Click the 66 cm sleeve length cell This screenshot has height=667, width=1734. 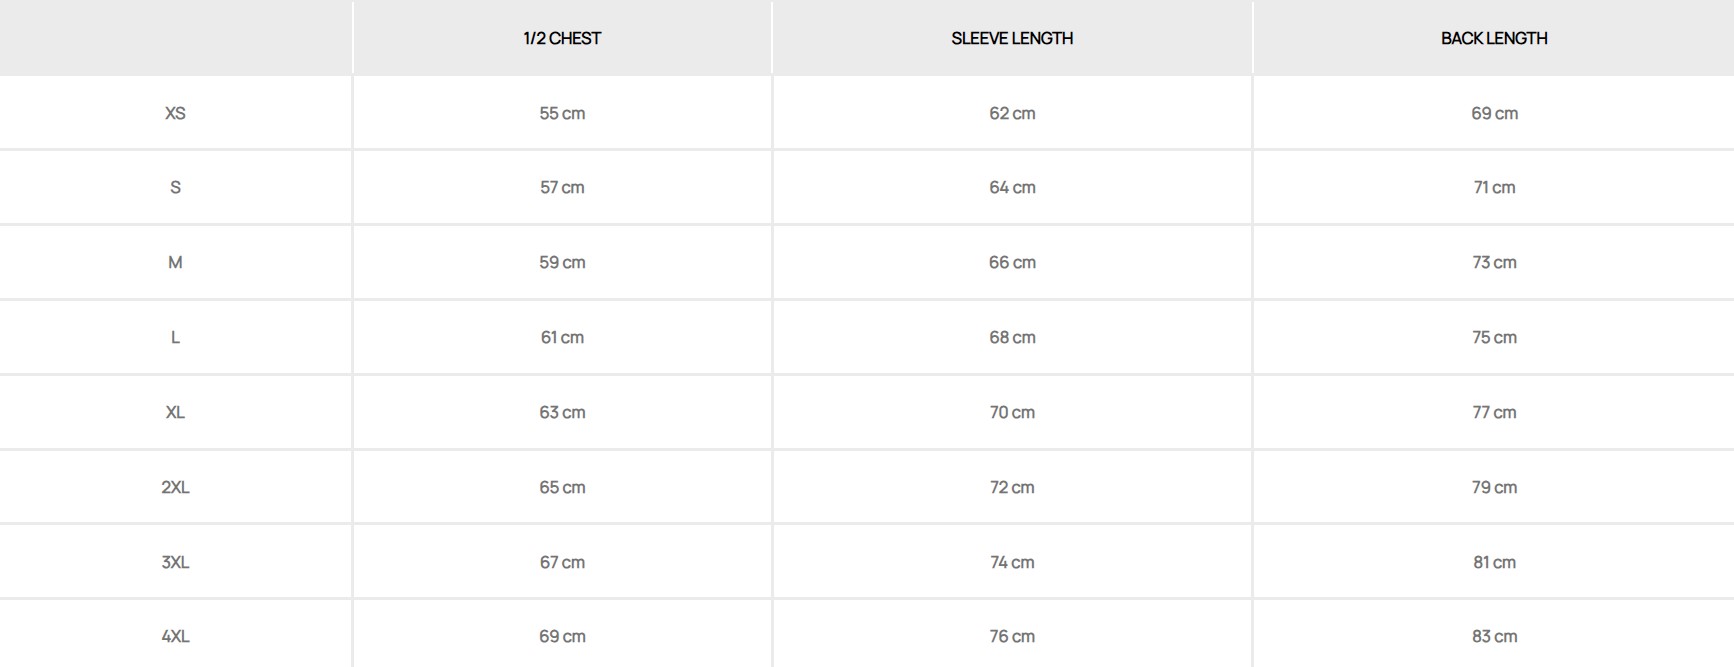1012,262
